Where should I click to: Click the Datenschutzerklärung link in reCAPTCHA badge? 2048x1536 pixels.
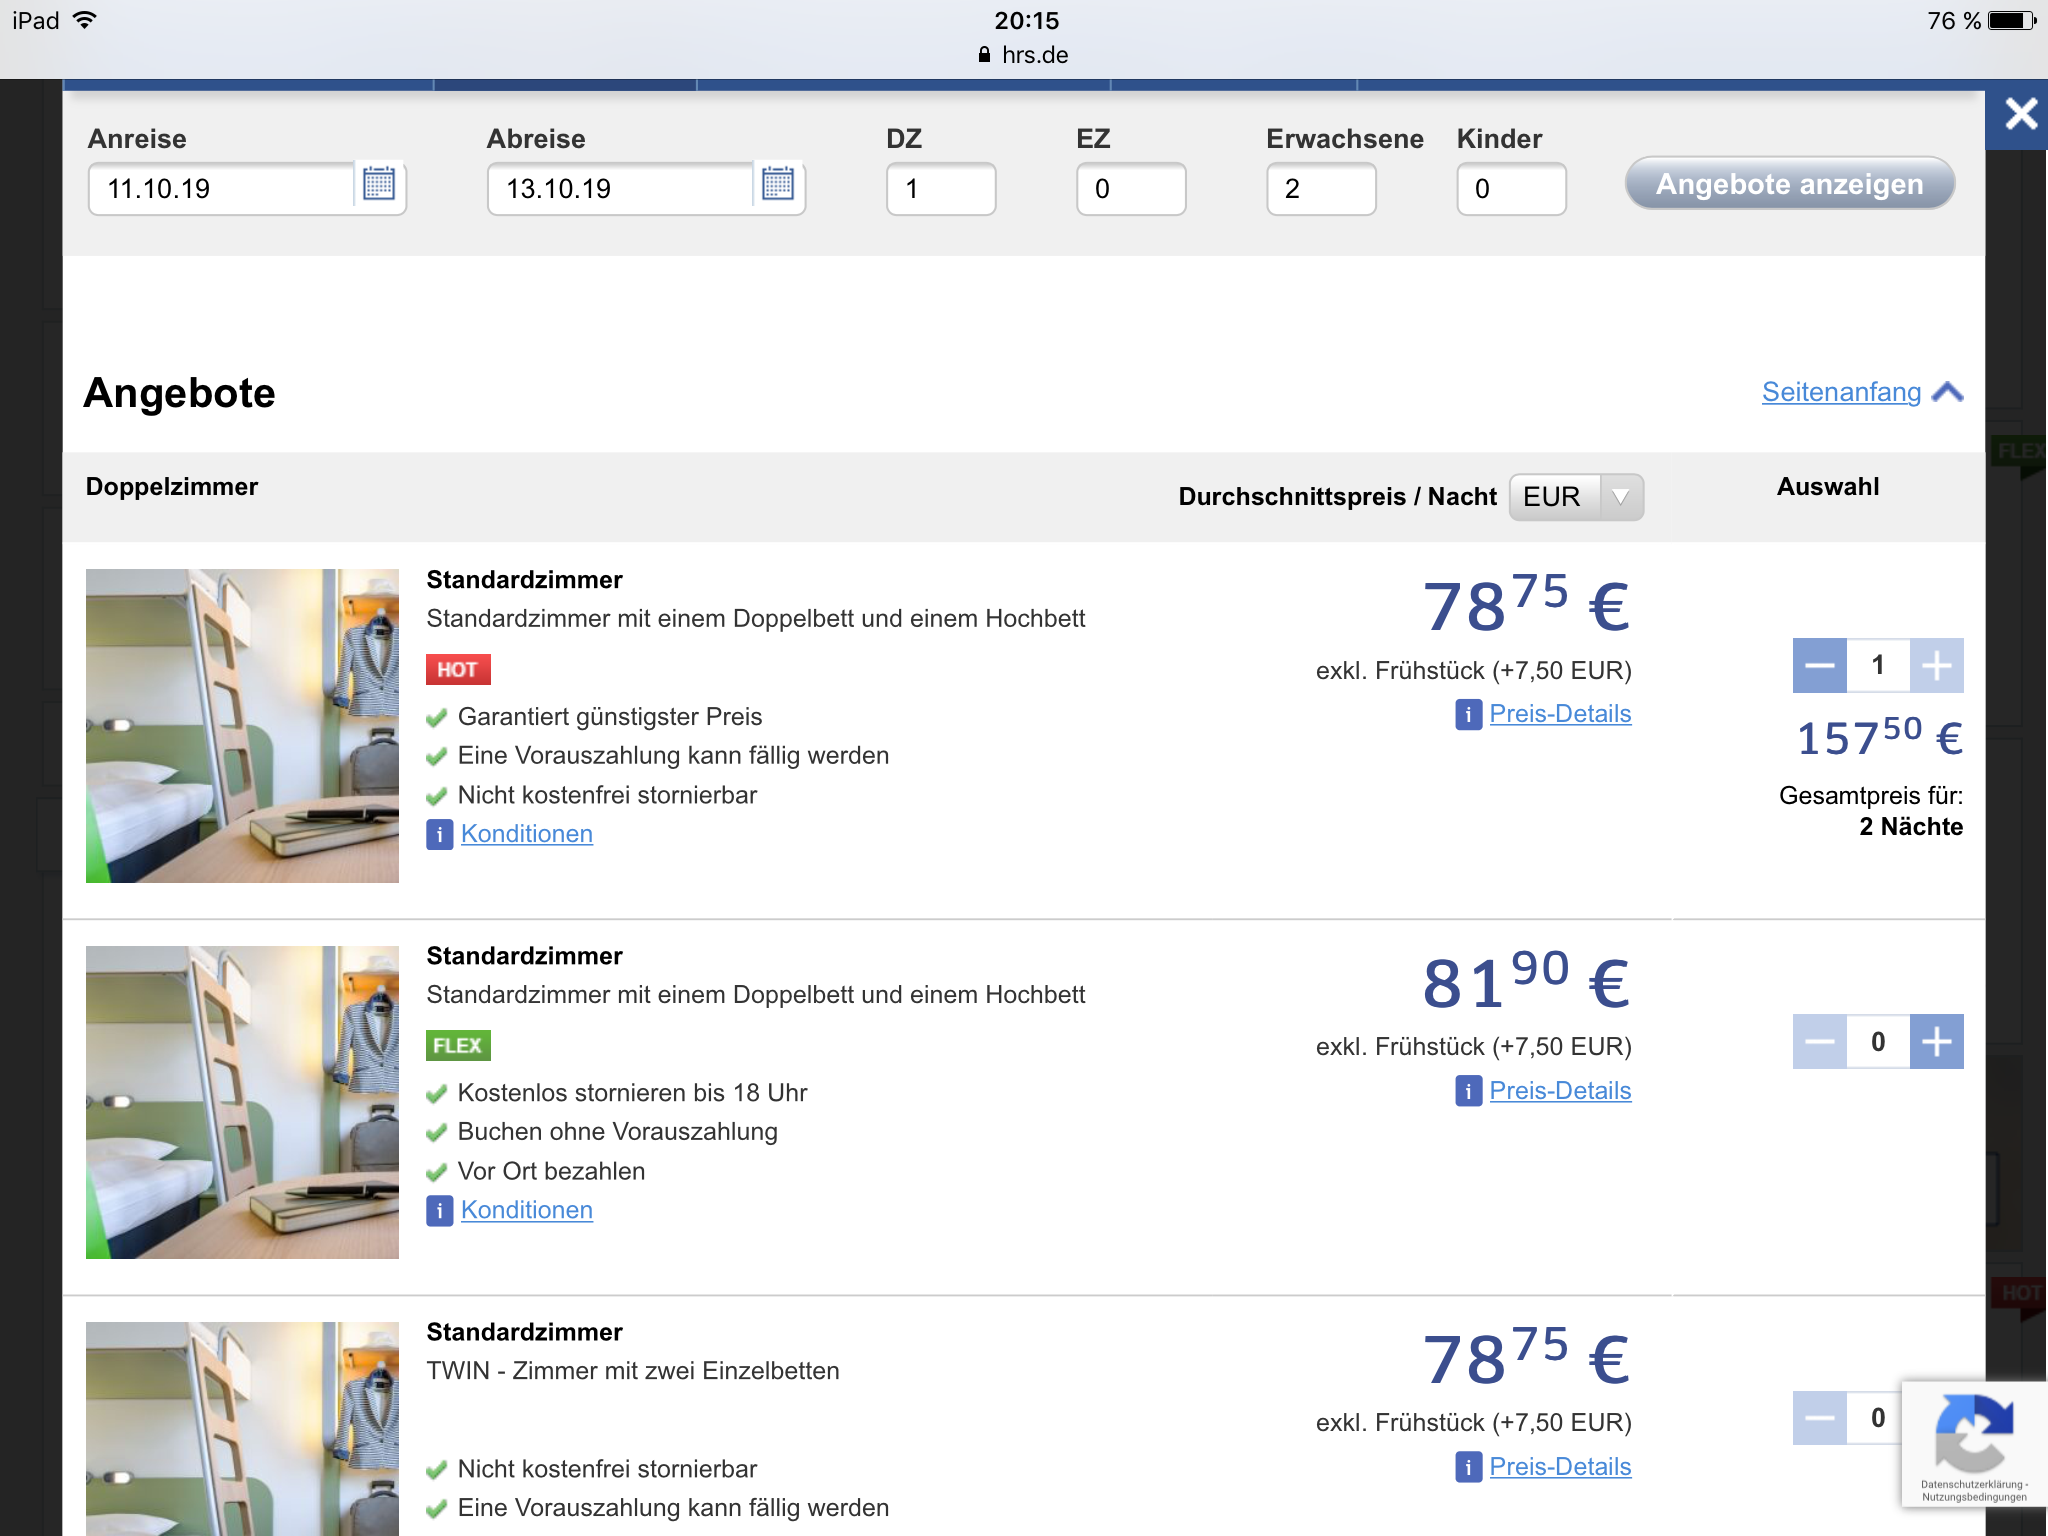1972,1485
